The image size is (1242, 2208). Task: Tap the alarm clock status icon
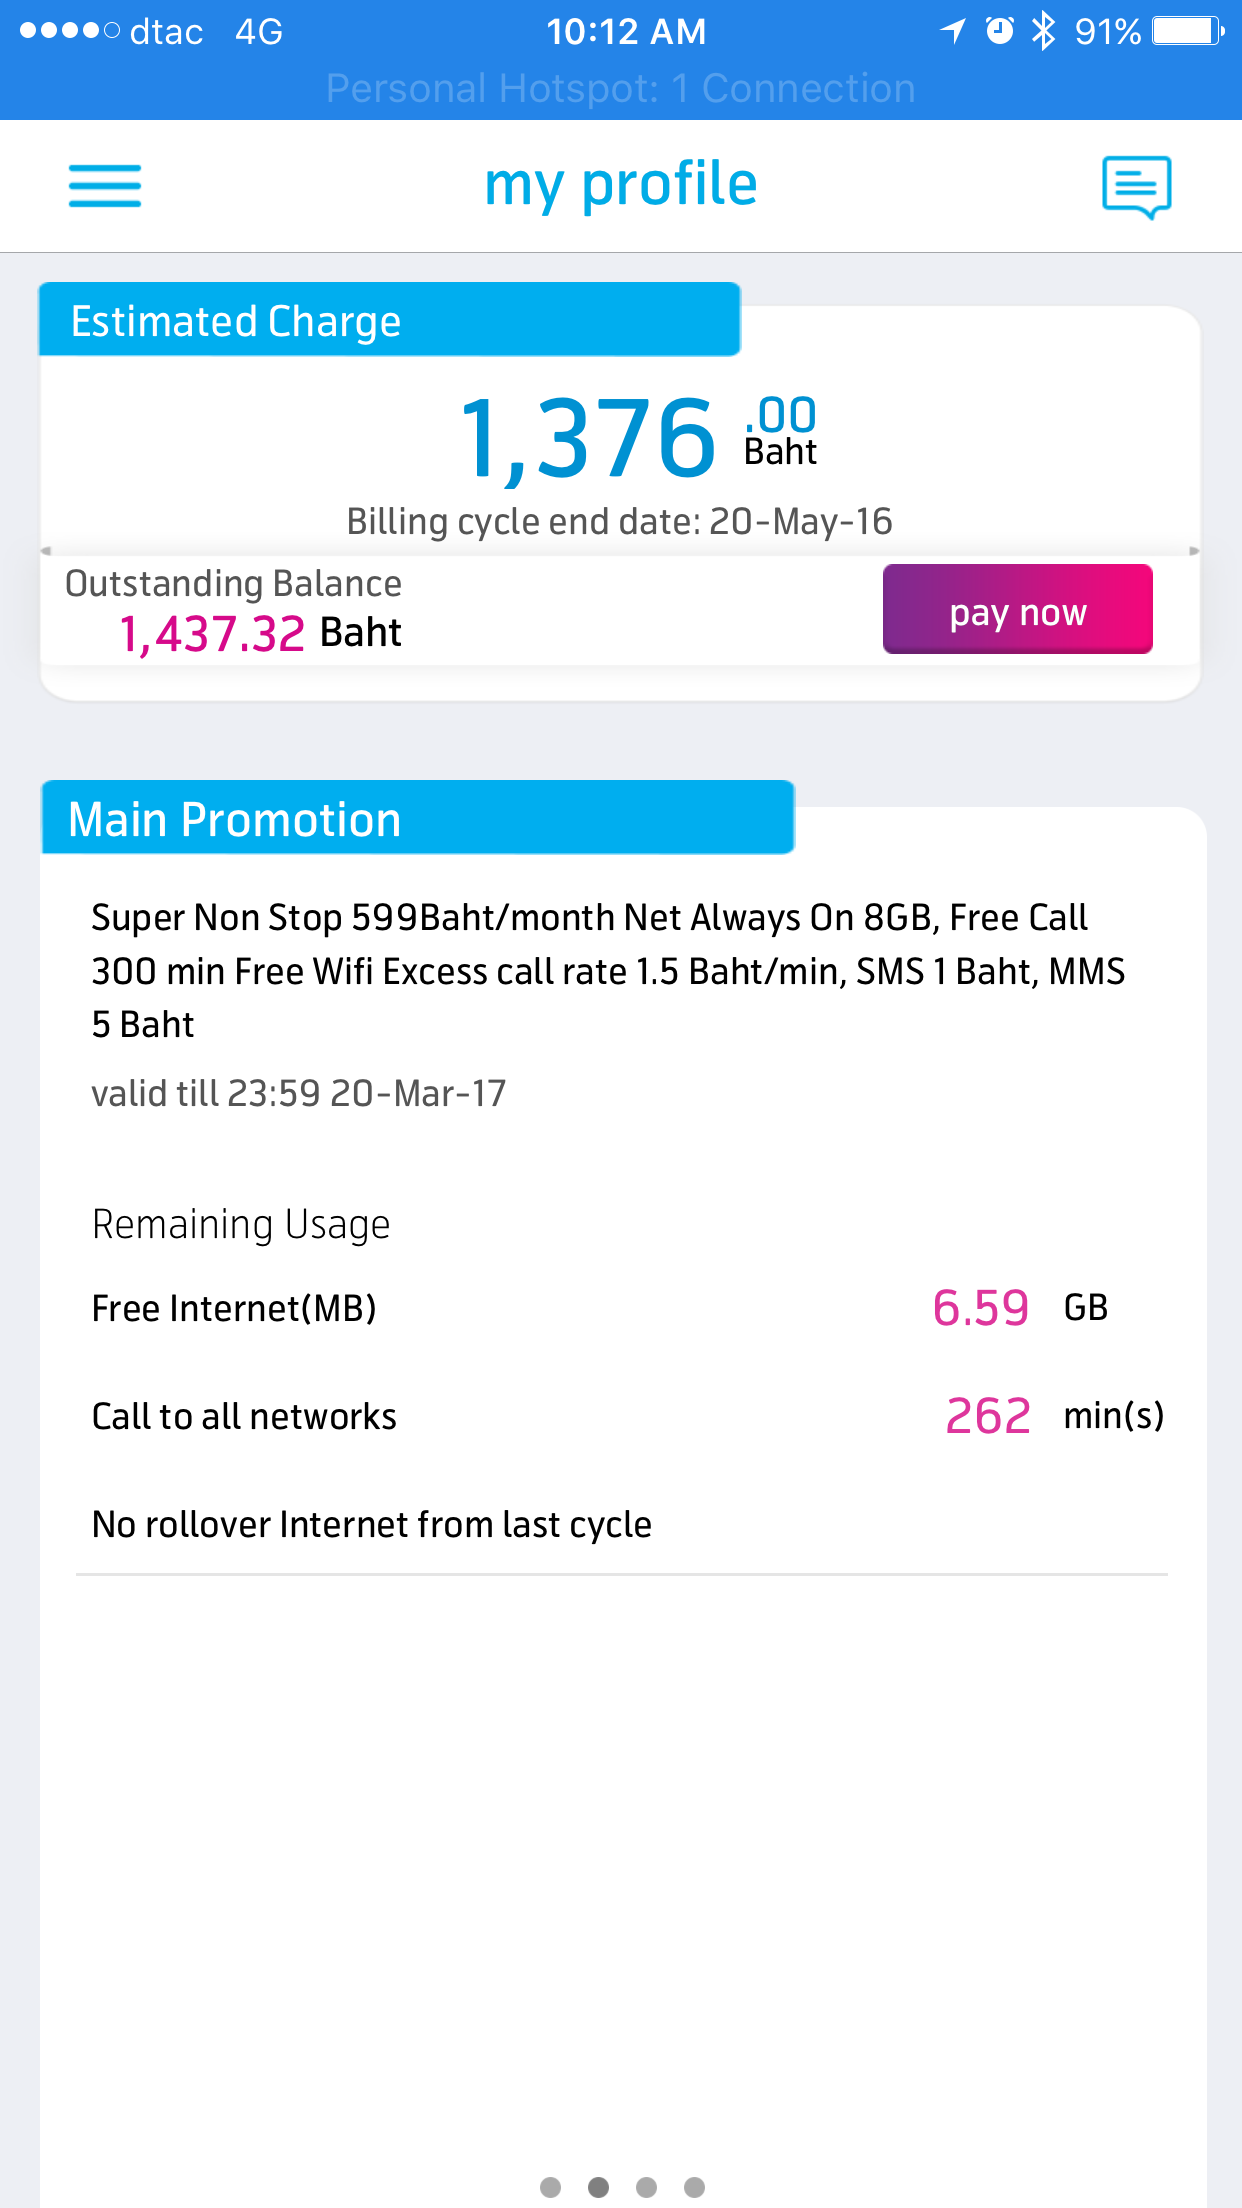999,31
